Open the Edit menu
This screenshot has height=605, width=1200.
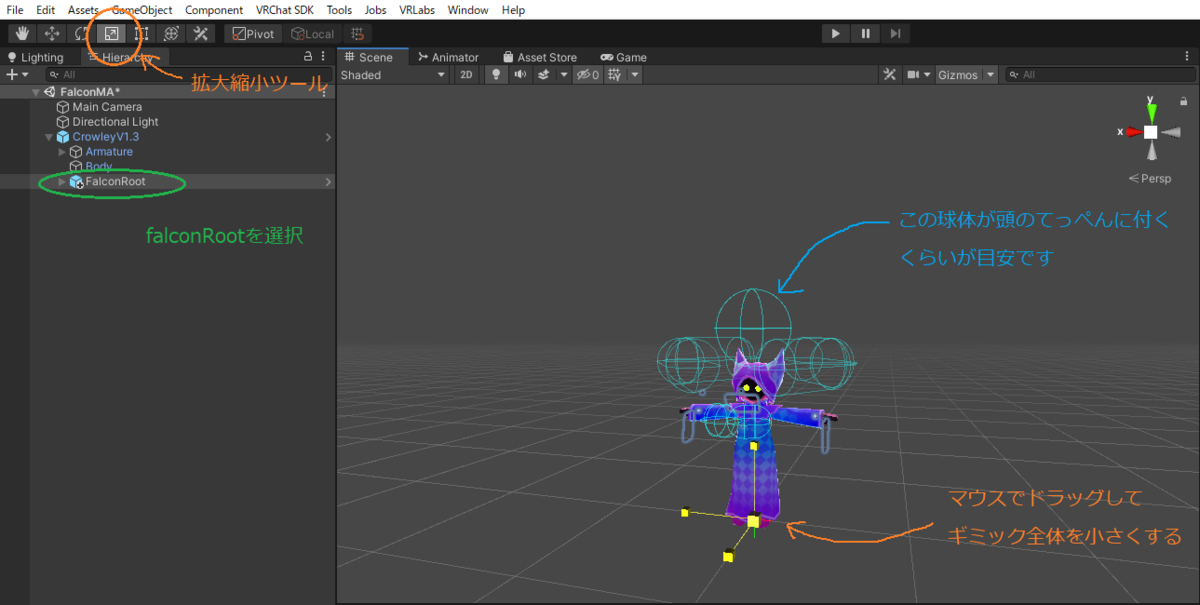coord(46,10)
